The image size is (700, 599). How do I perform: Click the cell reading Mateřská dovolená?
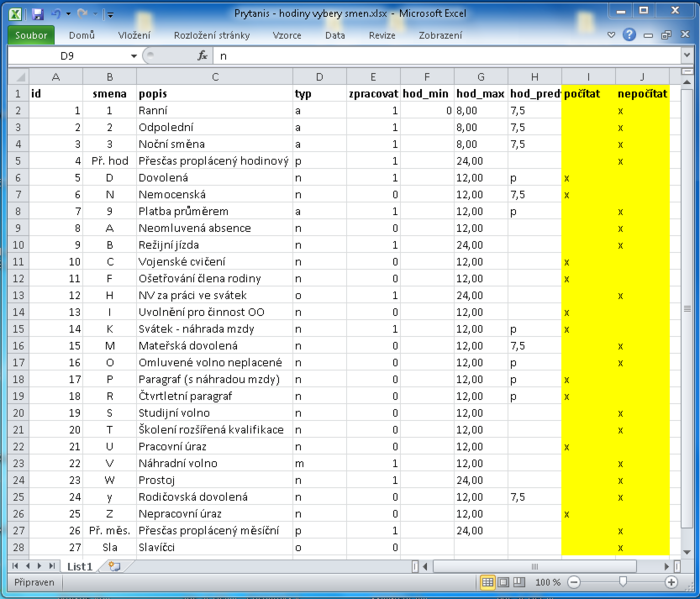click(x=215, y=346)
